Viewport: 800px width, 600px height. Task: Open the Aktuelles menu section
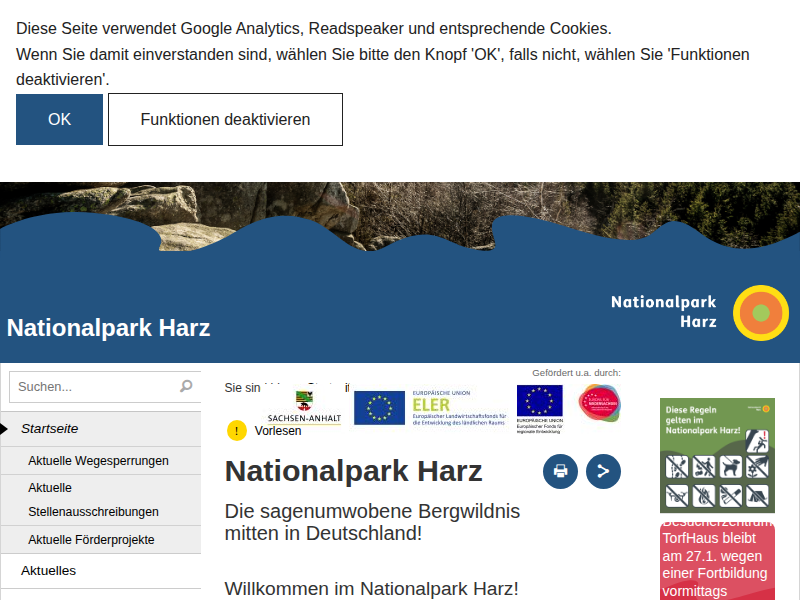pos(48,571)
